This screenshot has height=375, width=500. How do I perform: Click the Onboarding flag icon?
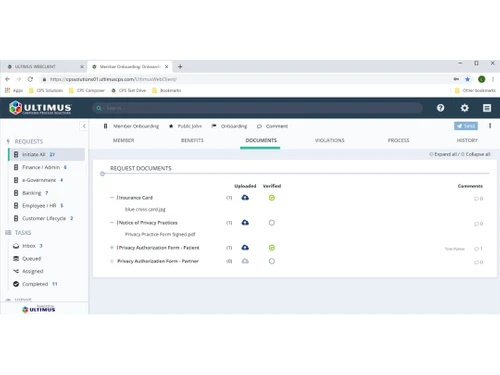click(x=214, y=126)
